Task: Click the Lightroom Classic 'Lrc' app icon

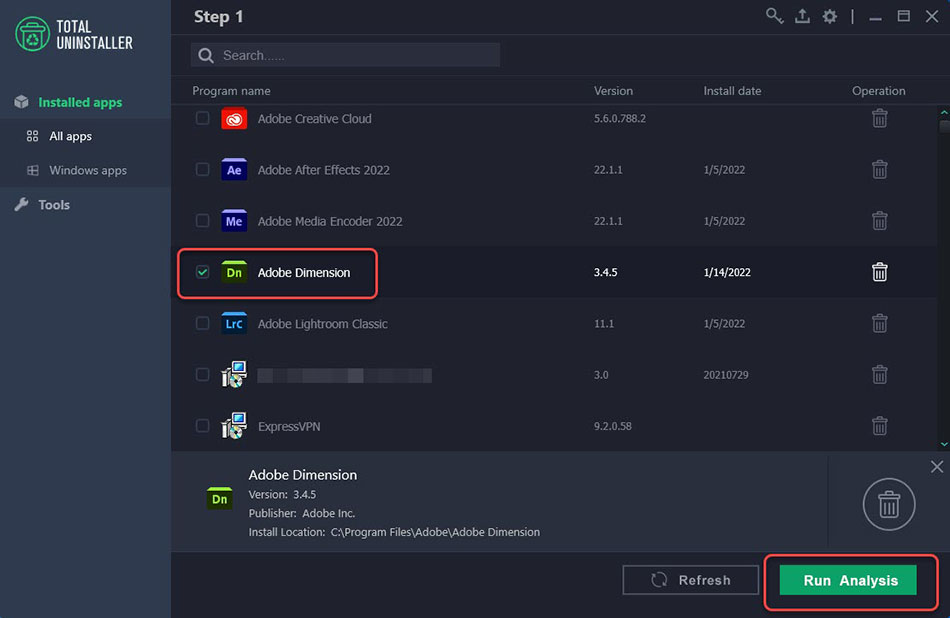Action: [x=234, y=324]
